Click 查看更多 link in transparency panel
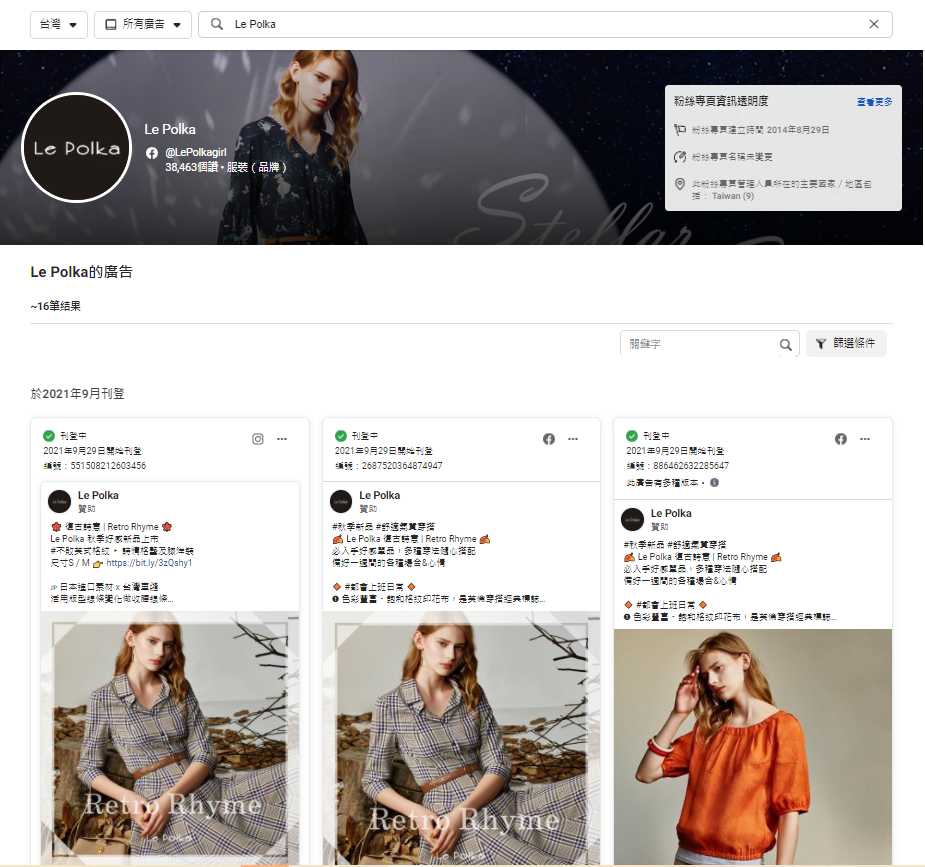This screenshot has width=925, height=867. pyautogui.click(x=874, y=102)
